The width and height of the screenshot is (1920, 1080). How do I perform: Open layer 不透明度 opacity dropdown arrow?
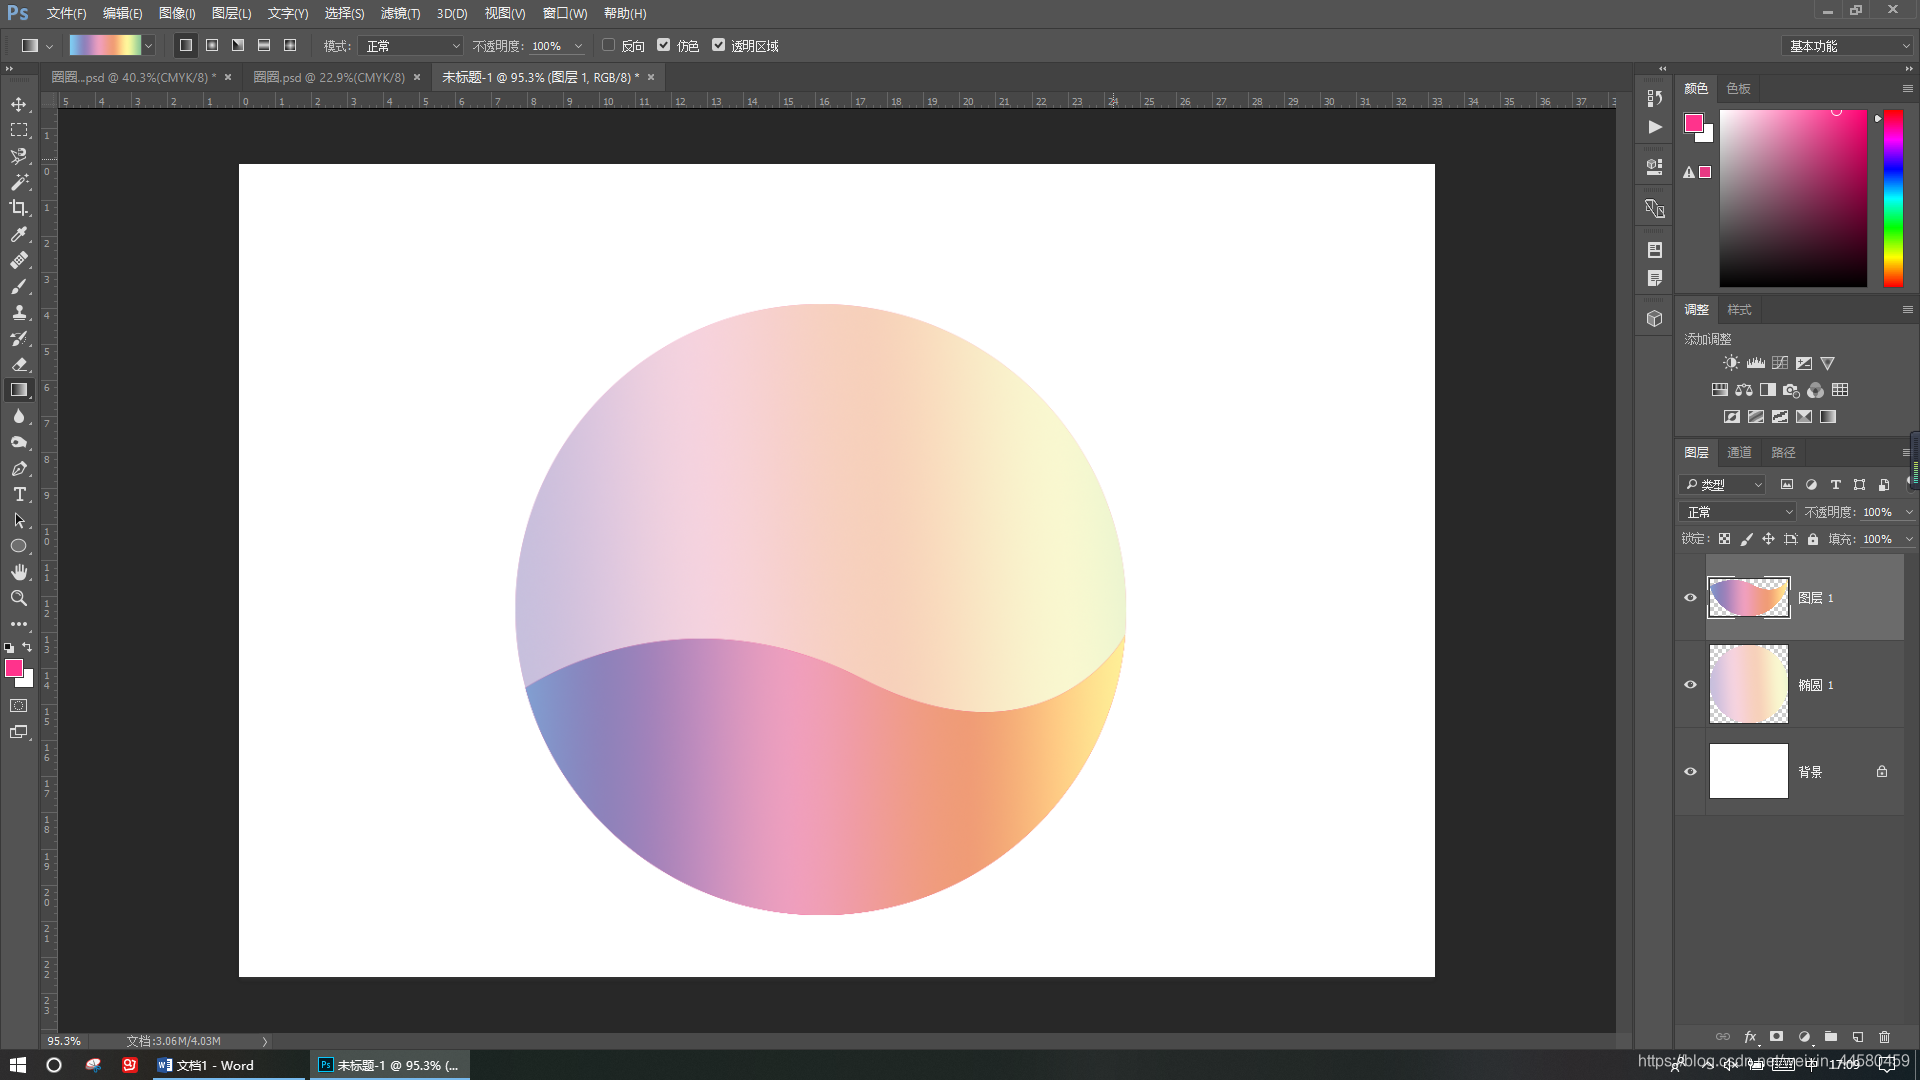[x=1908, y=512]
